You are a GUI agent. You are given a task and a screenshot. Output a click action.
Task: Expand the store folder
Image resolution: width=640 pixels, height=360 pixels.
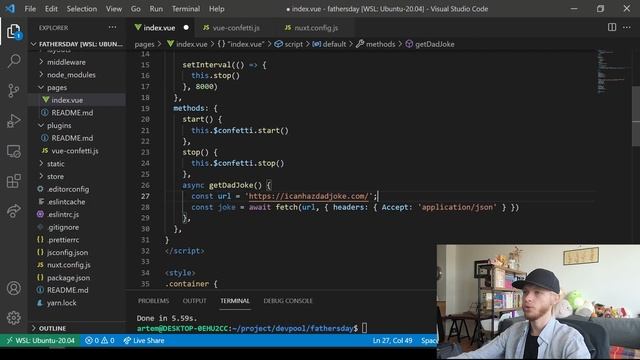(77, 176)
